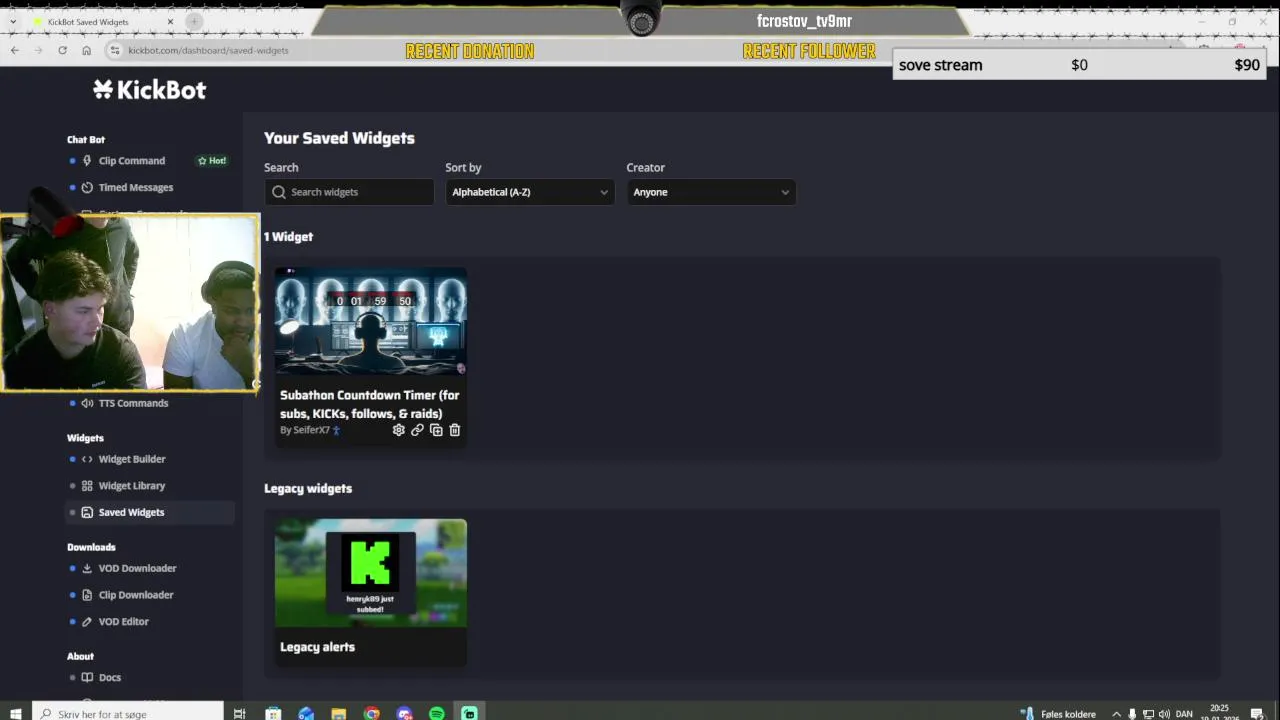Go to Widget Builder
Image resolution: width=1280 pixels, height=720 pixels.
(132, 459)
